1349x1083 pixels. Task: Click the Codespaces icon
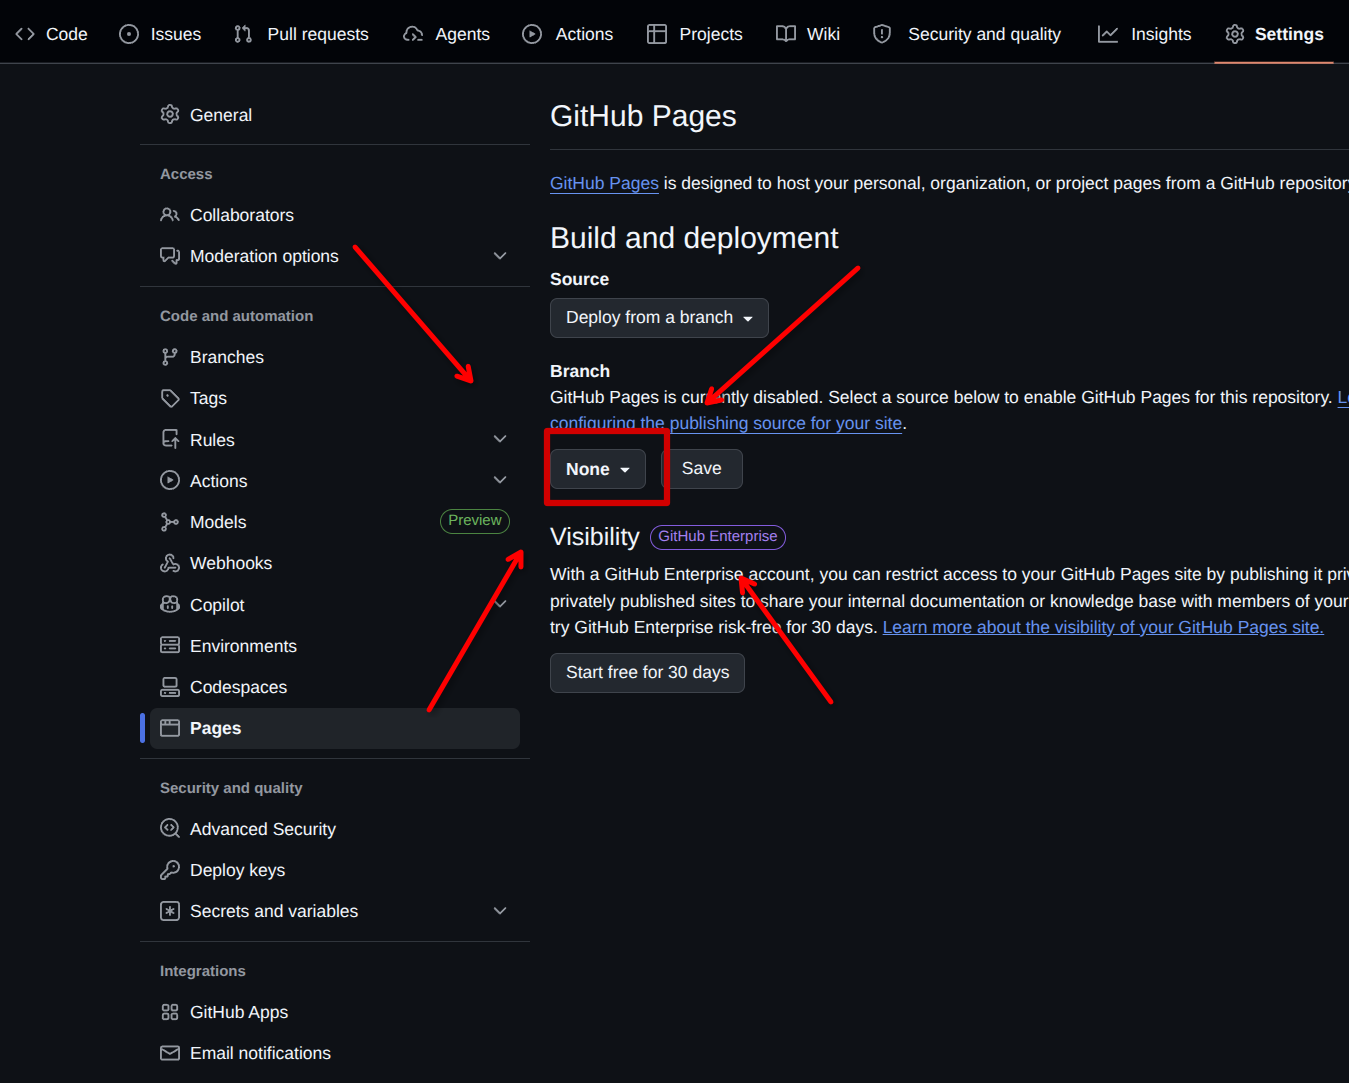(170, 687)
